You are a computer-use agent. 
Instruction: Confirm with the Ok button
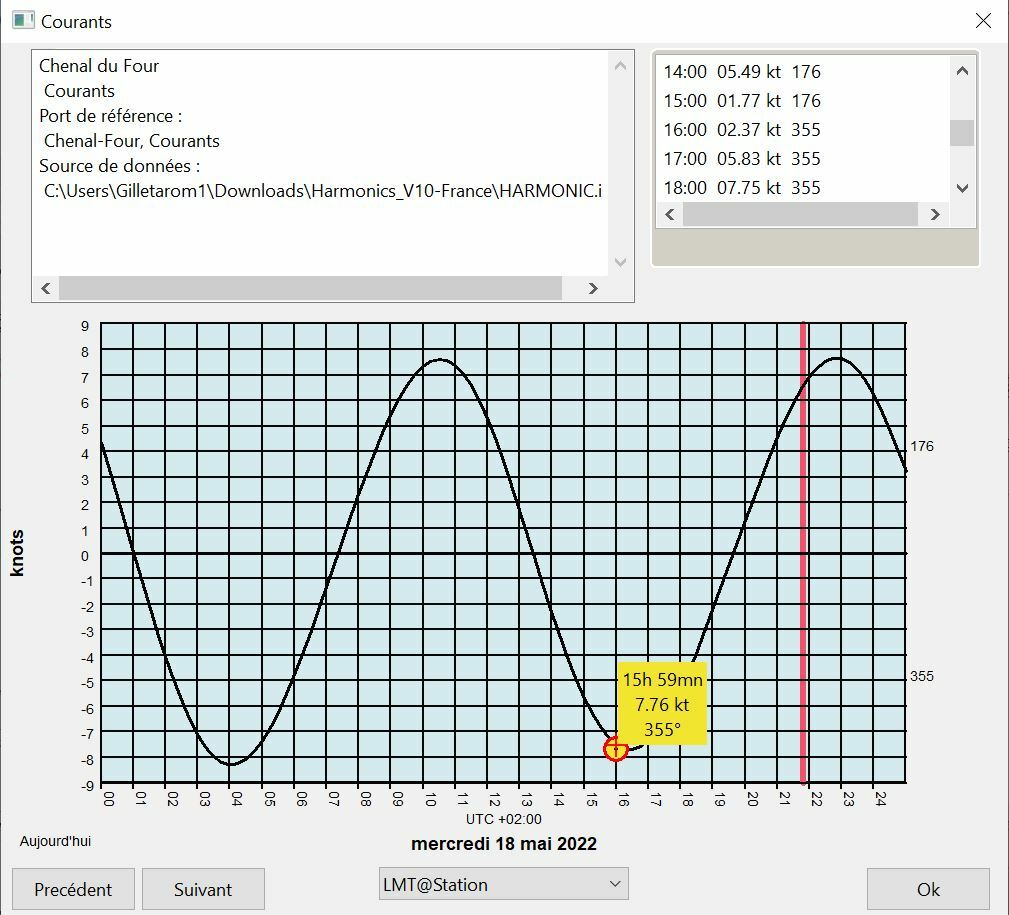click(x=928, y=889)
